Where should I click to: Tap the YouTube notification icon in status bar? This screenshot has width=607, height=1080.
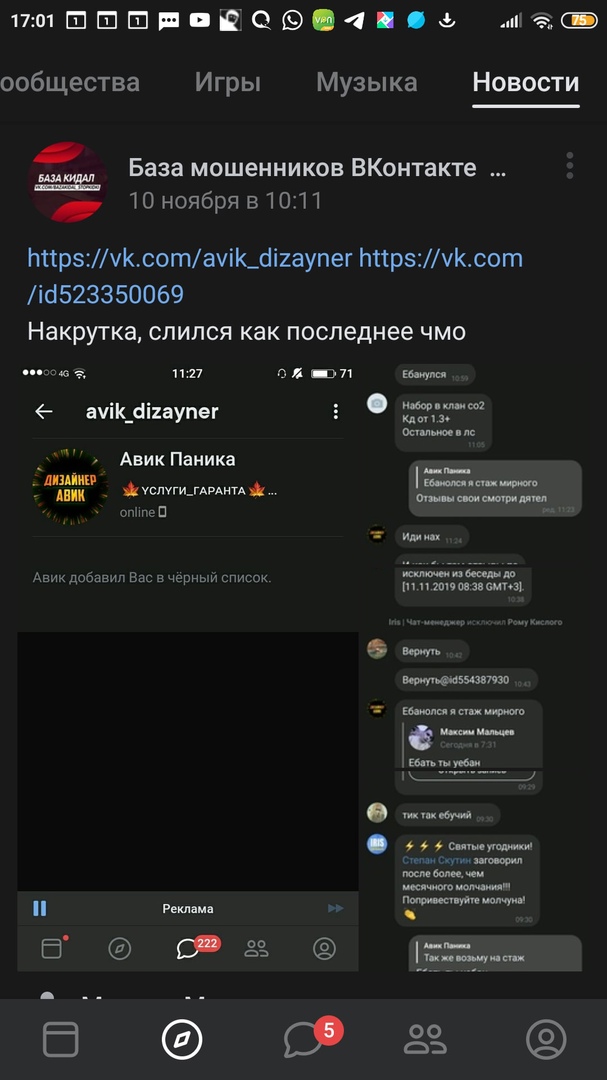click(x=199, y=21)
